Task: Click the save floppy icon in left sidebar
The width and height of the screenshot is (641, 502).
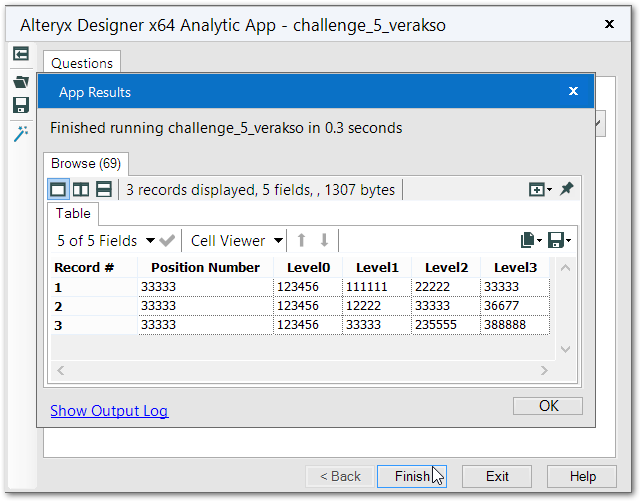Action: (20, 105)
